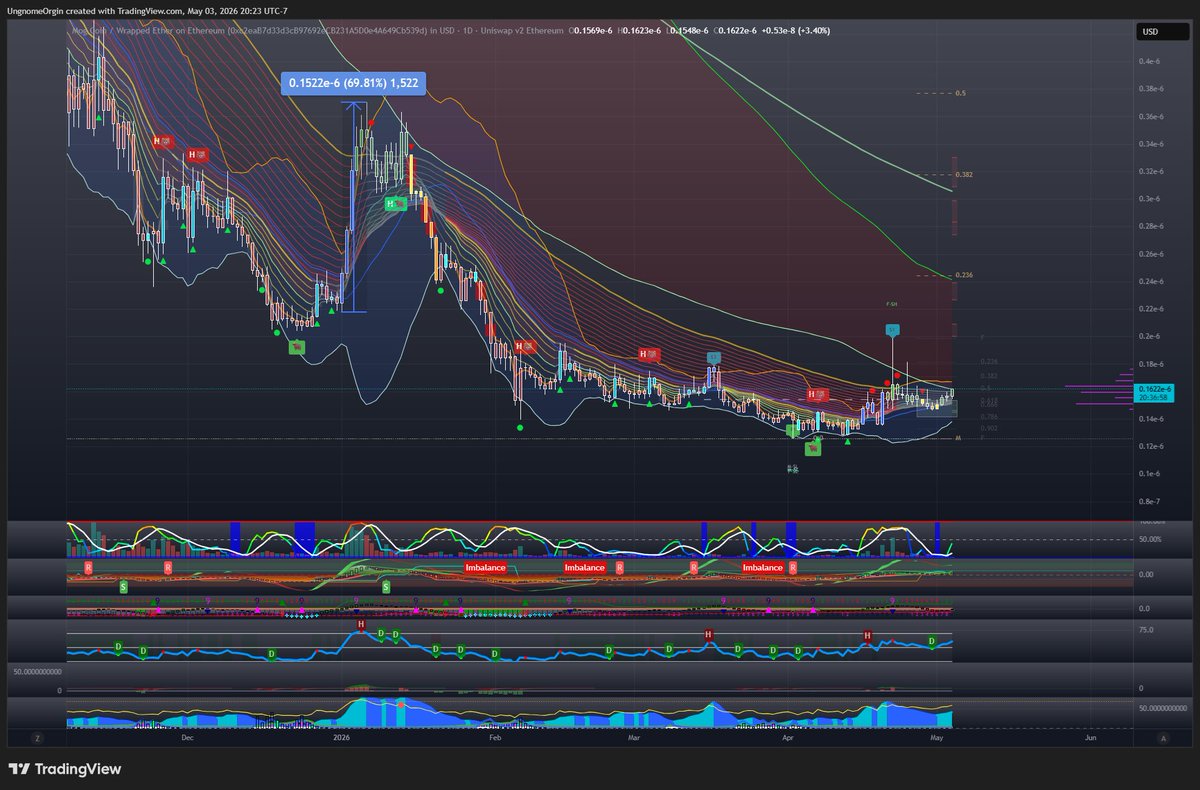Click the Mar label on time axis

633,738
